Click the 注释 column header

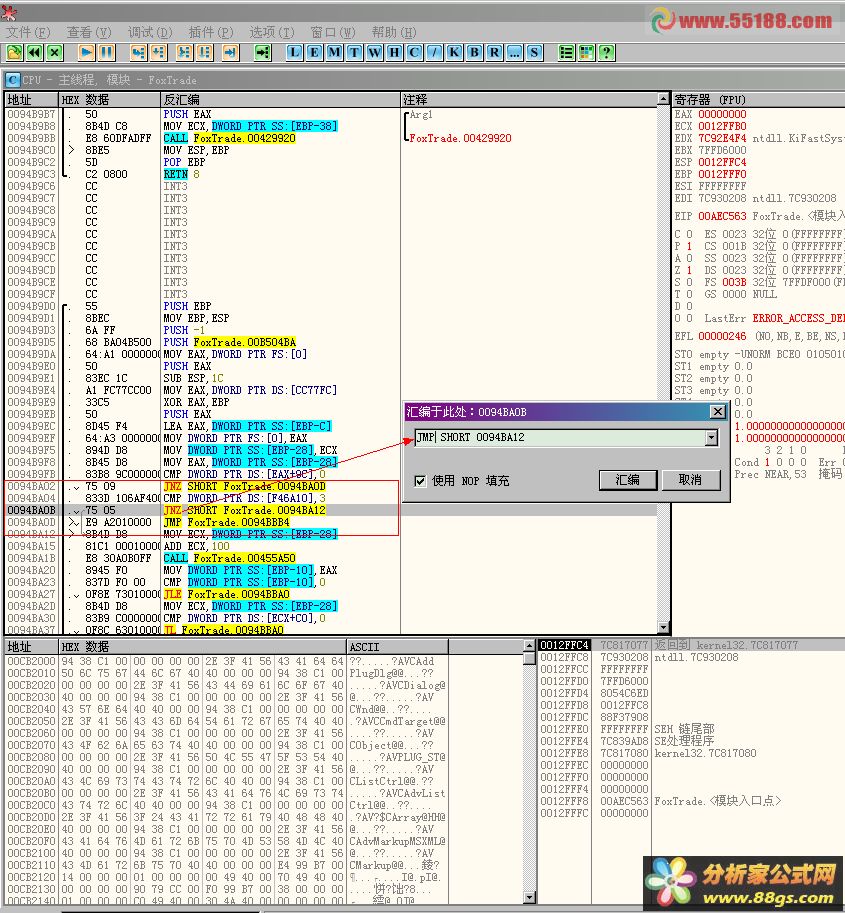[529, 100]
